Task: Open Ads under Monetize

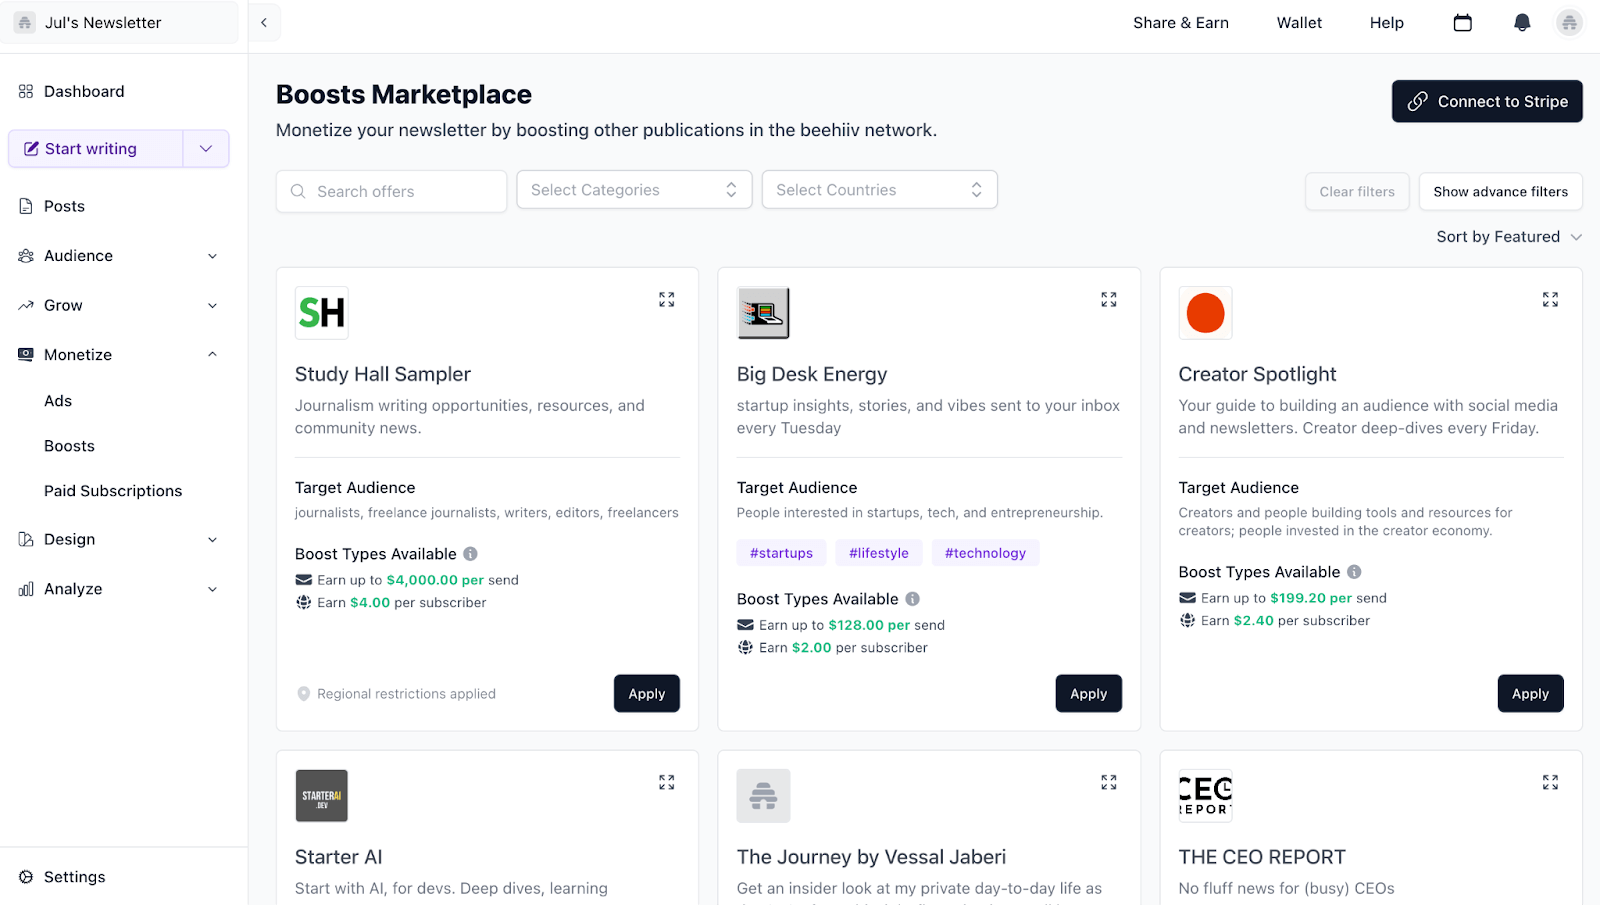Action: tap(58, 401)
